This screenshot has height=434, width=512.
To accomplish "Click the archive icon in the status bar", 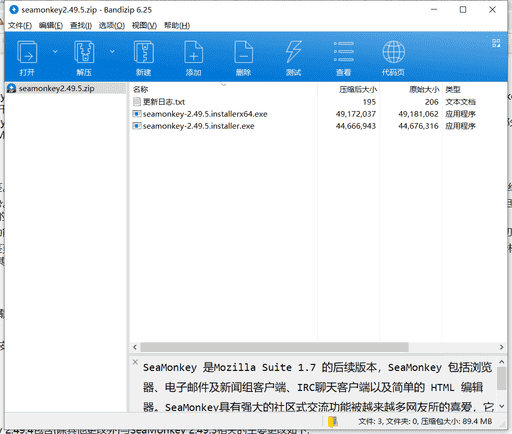I will click(333, 422).
